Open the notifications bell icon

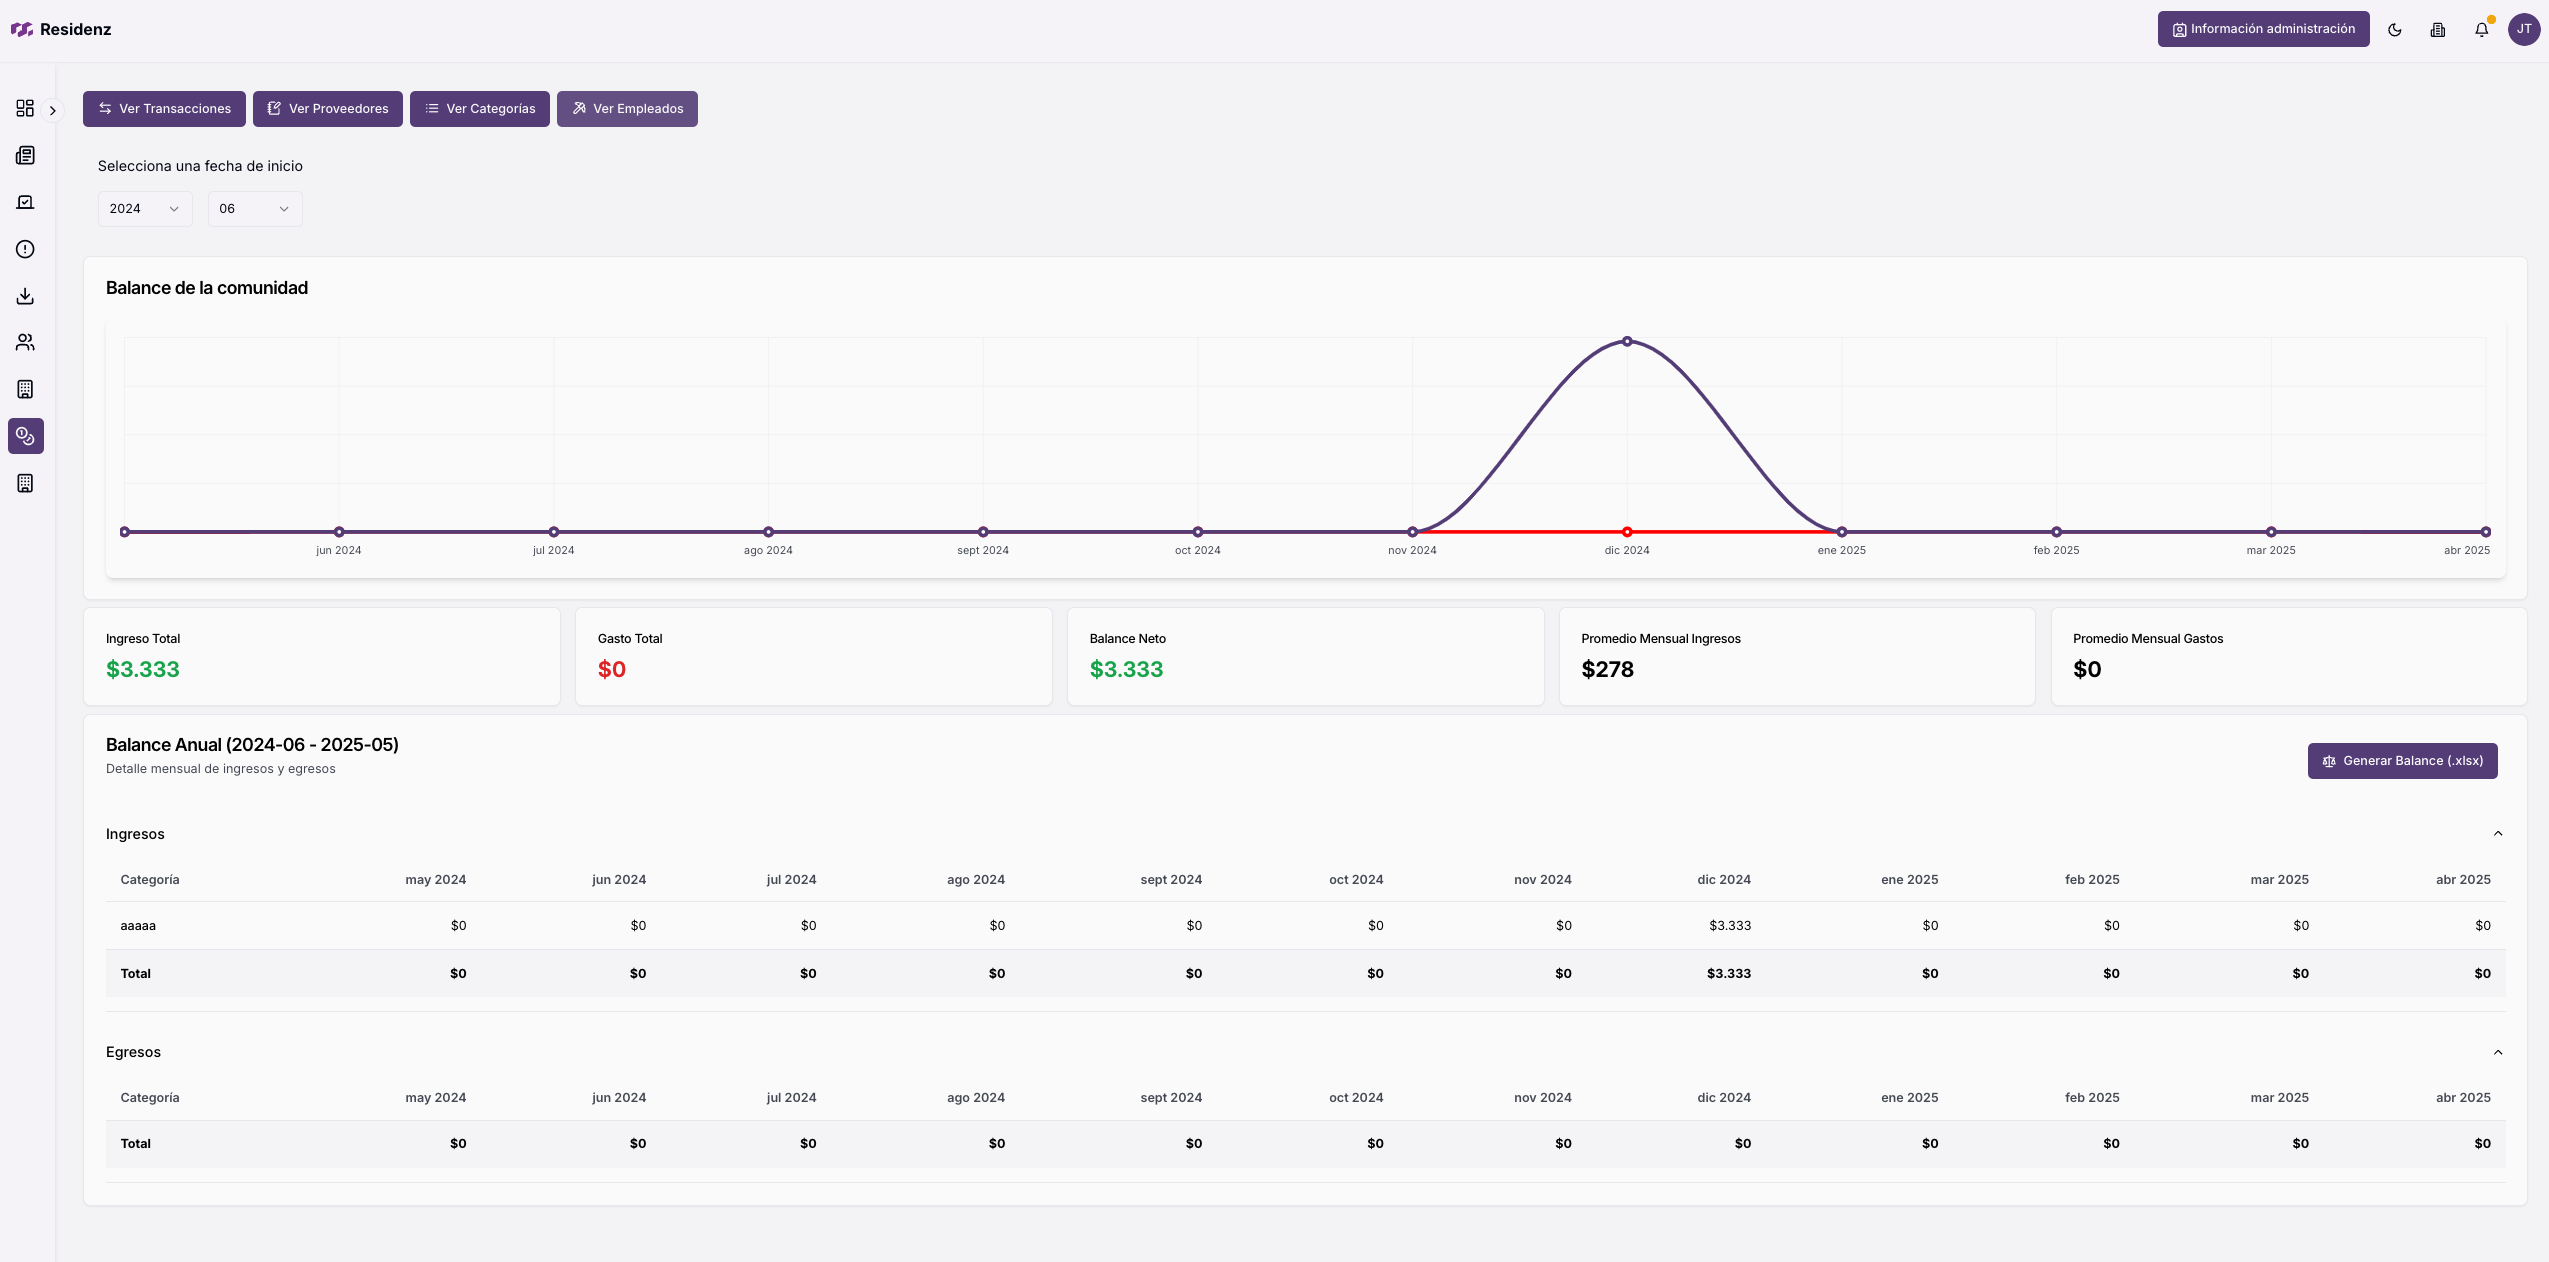[2479, 29]
